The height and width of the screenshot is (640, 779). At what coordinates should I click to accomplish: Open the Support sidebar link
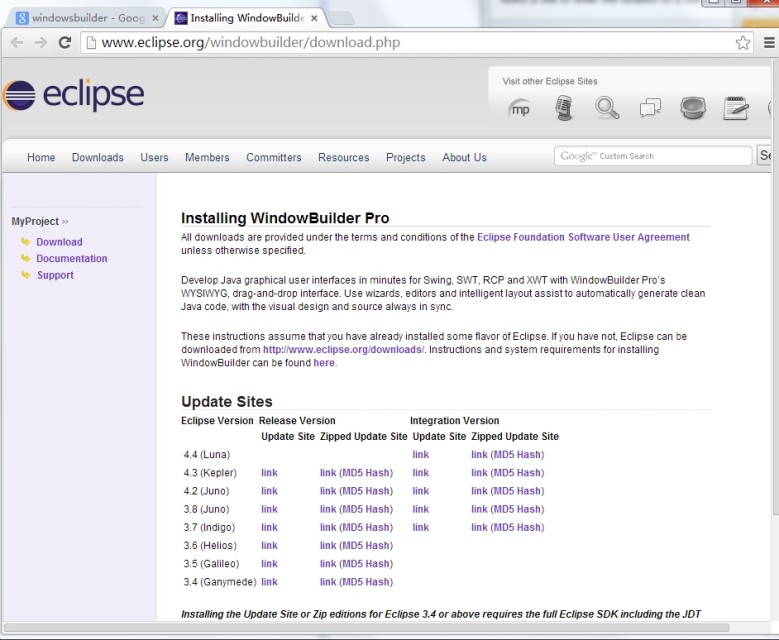click(55, 275)
